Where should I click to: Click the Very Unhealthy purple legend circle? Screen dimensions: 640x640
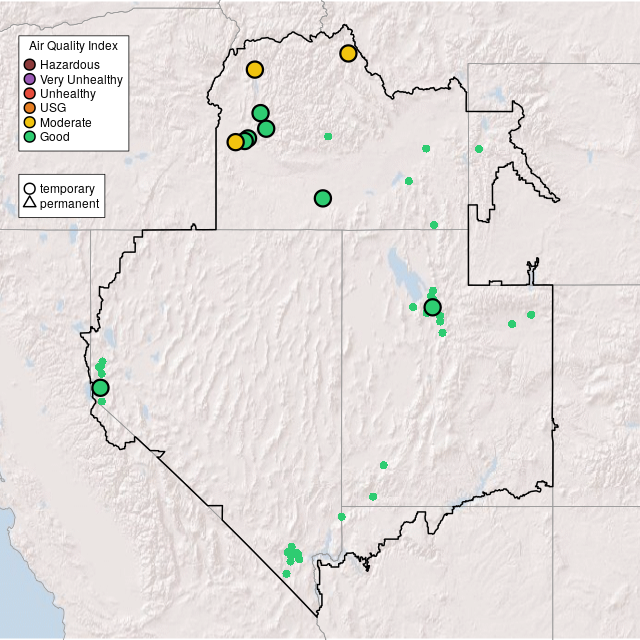[x=30, y=79]
